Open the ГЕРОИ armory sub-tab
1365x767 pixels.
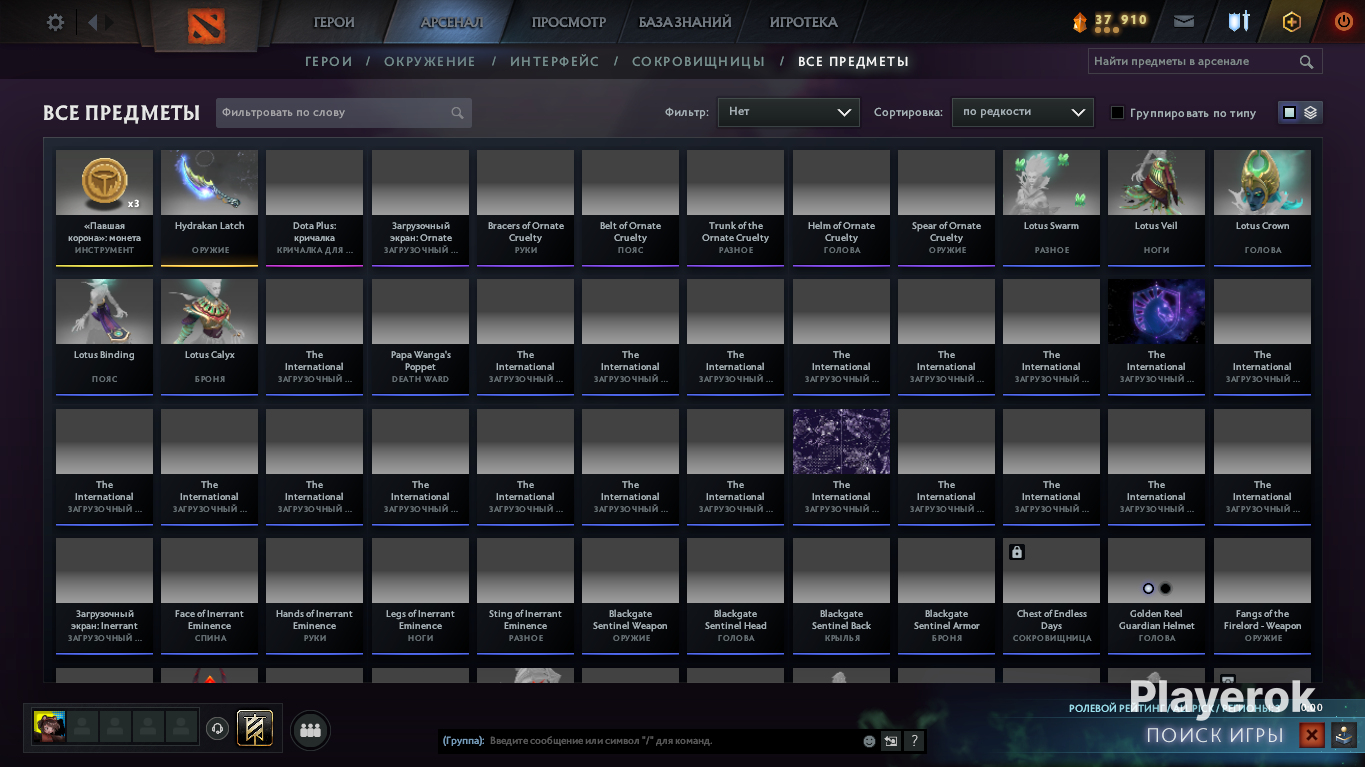[329, 62]
